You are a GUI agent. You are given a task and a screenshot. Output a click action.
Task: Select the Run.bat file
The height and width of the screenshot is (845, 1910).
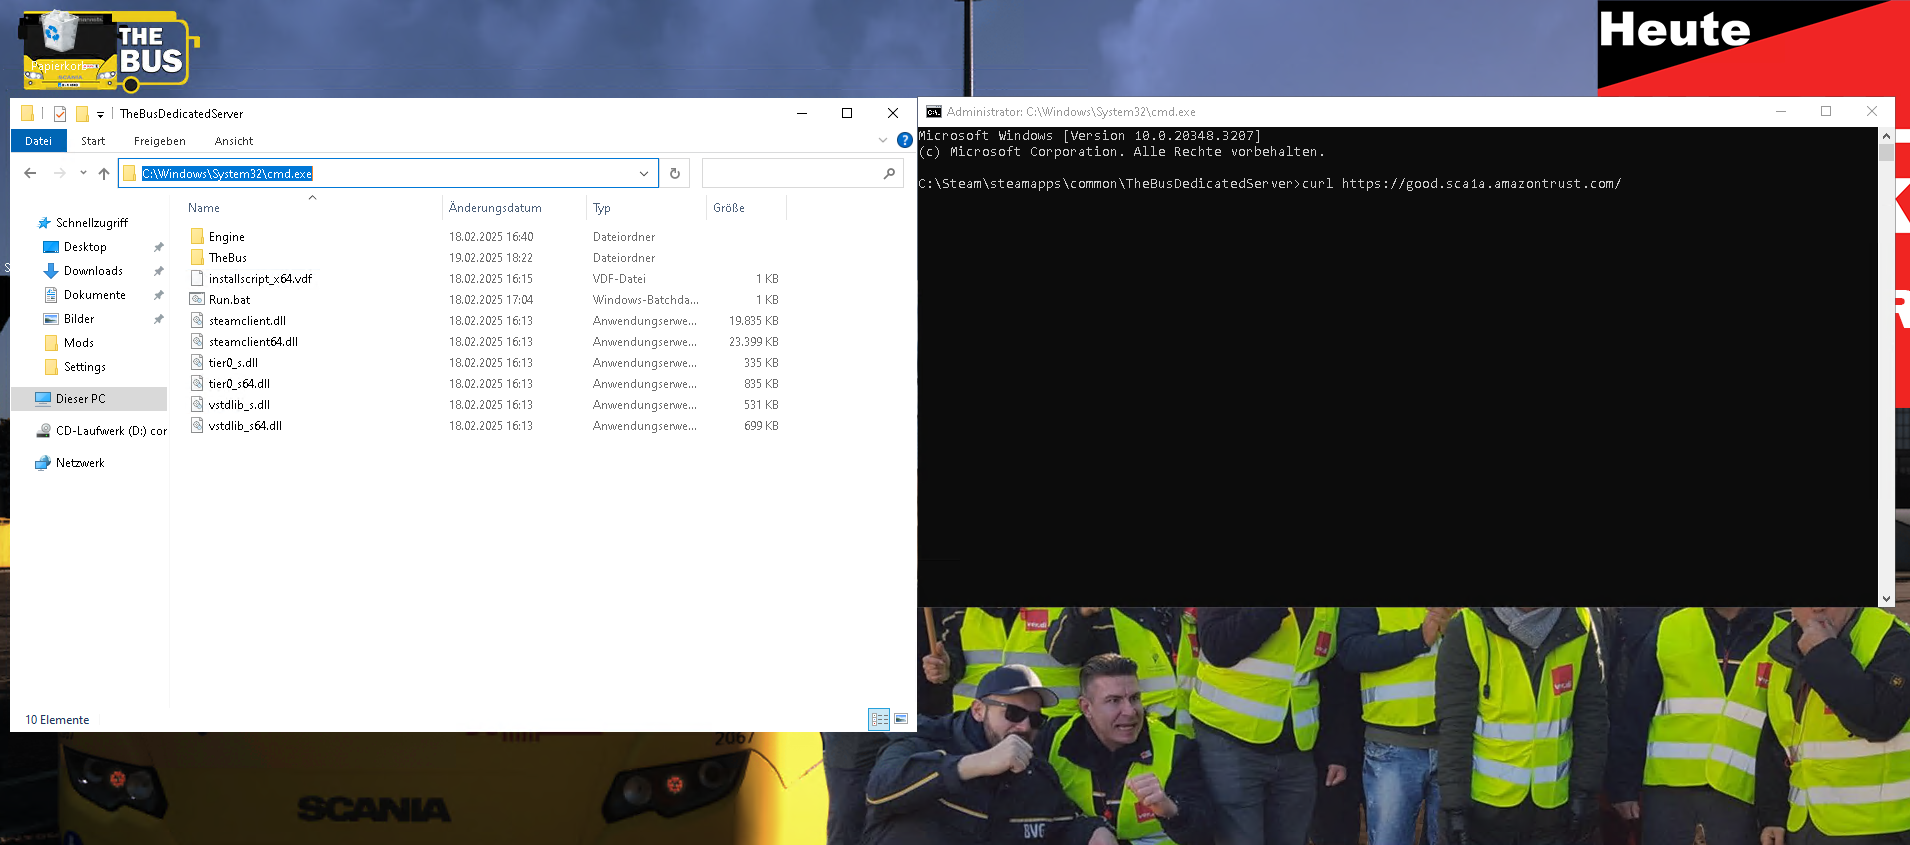point(229,300)
